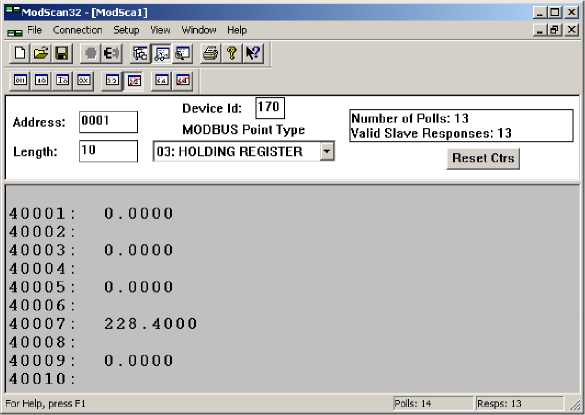Open the Data Definition toolbar icon
This screenshot has width=585, height=415.
tap(140, 53)
